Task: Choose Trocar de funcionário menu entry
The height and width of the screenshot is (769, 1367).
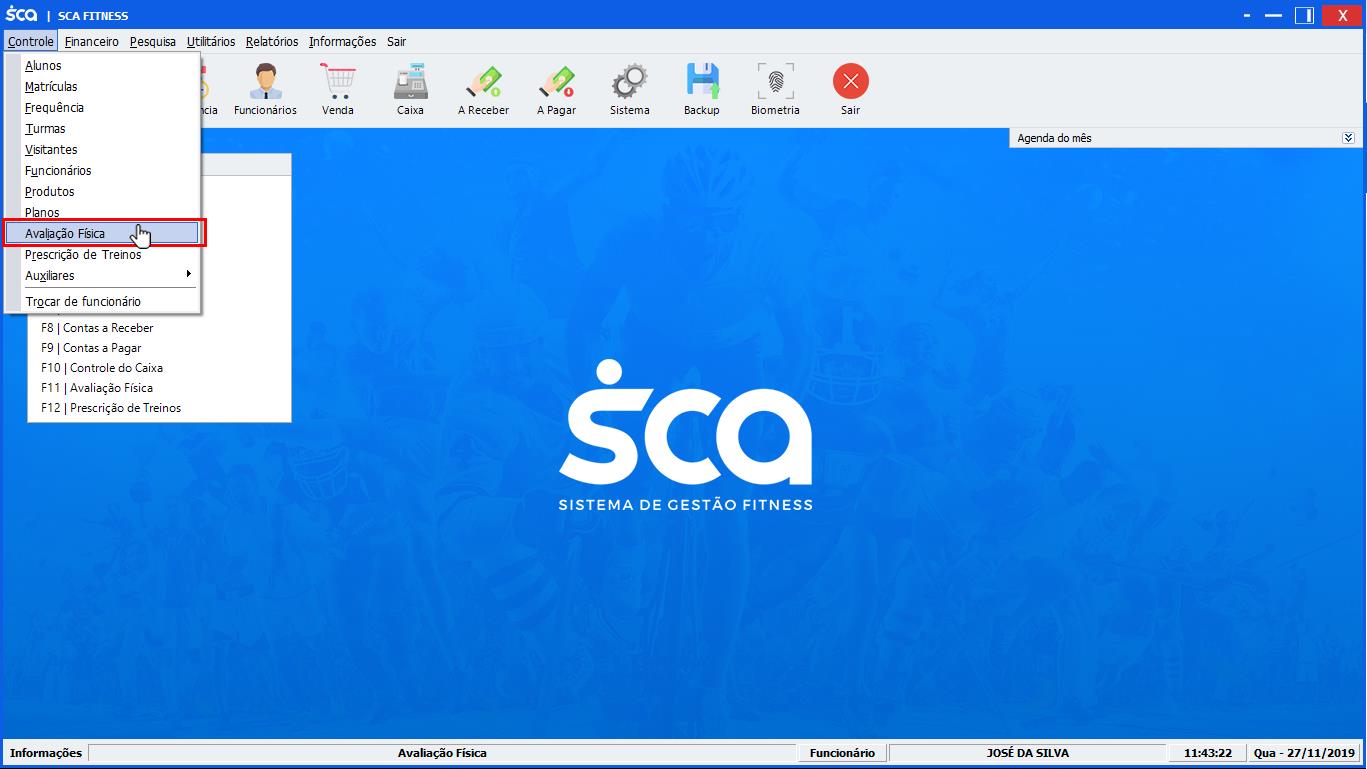Action: (x=101, y=301)
